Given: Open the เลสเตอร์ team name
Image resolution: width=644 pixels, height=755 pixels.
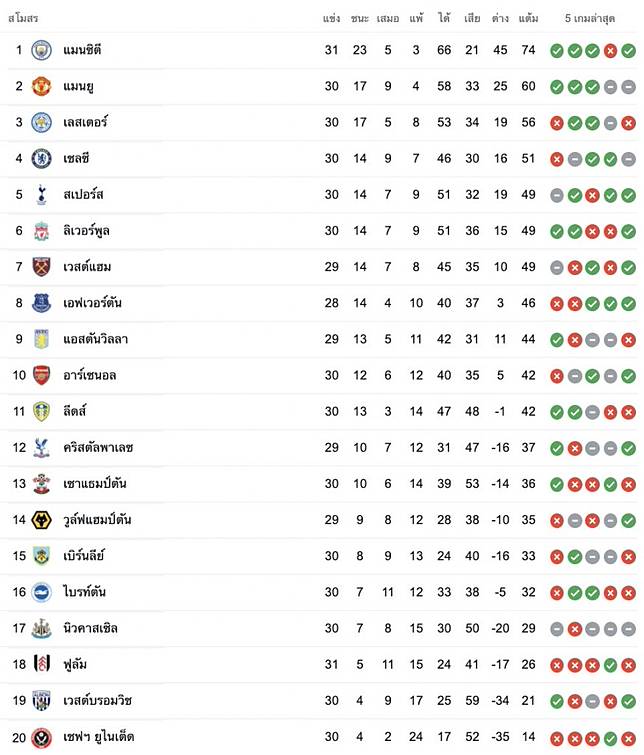Looking at the screenshot, I should [85, 122].
